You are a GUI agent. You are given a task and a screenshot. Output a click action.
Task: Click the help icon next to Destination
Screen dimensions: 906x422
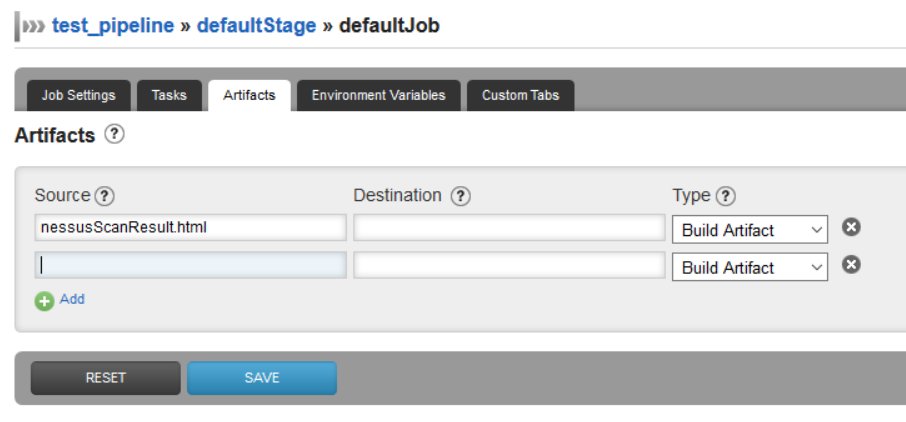[460, 196]
